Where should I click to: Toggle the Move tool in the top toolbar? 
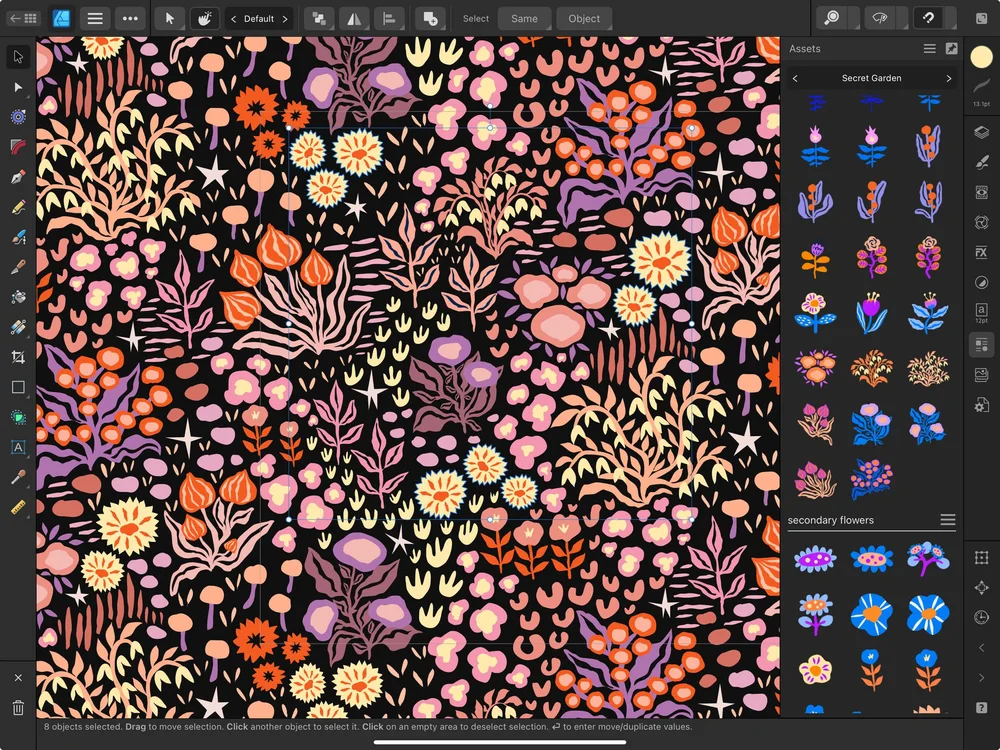click(x=170, y=18)
